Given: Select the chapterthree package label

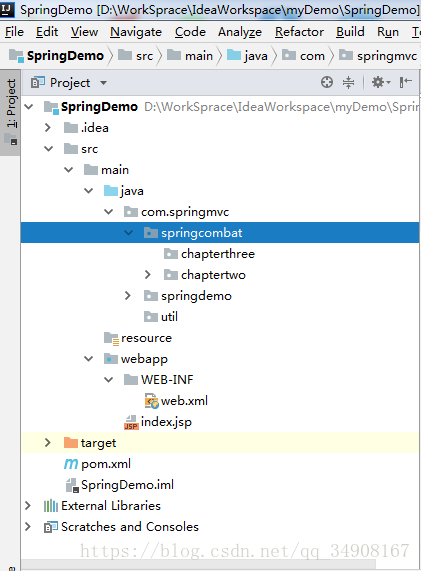Looking at the screenshot, I should point(218,254).
